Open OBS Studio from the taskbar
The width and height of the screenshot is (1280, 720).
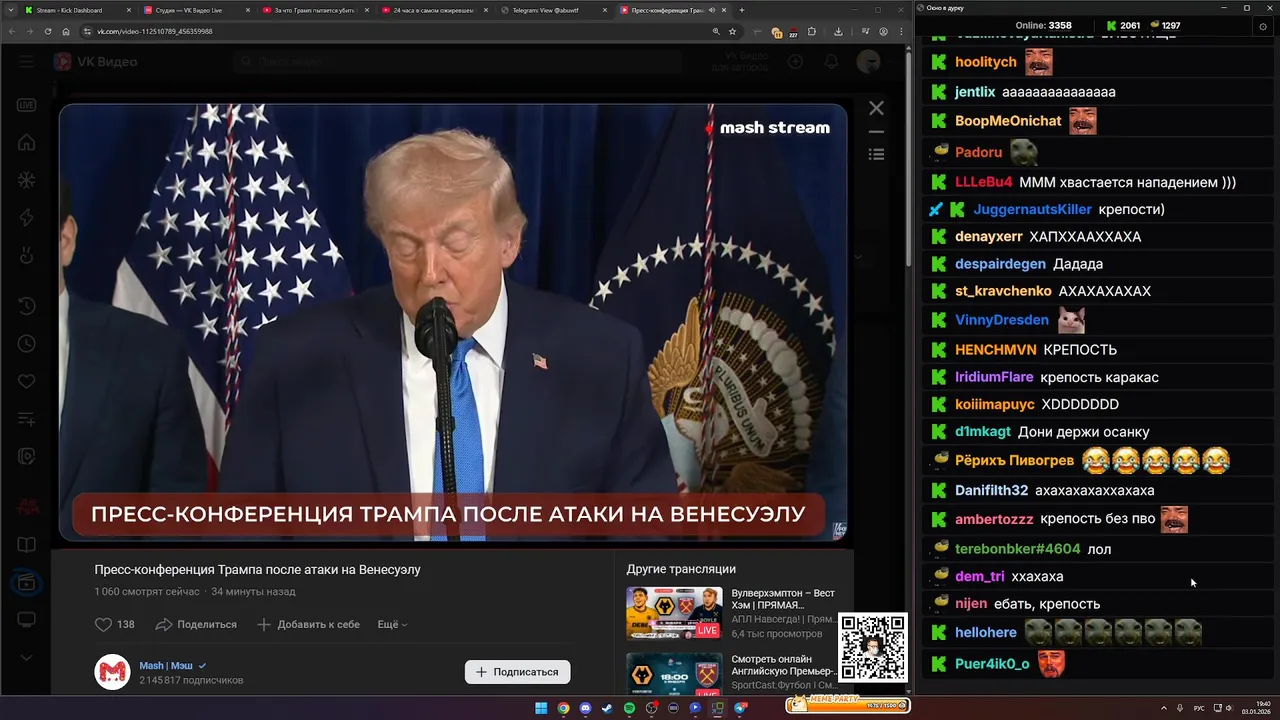[651, 708]
